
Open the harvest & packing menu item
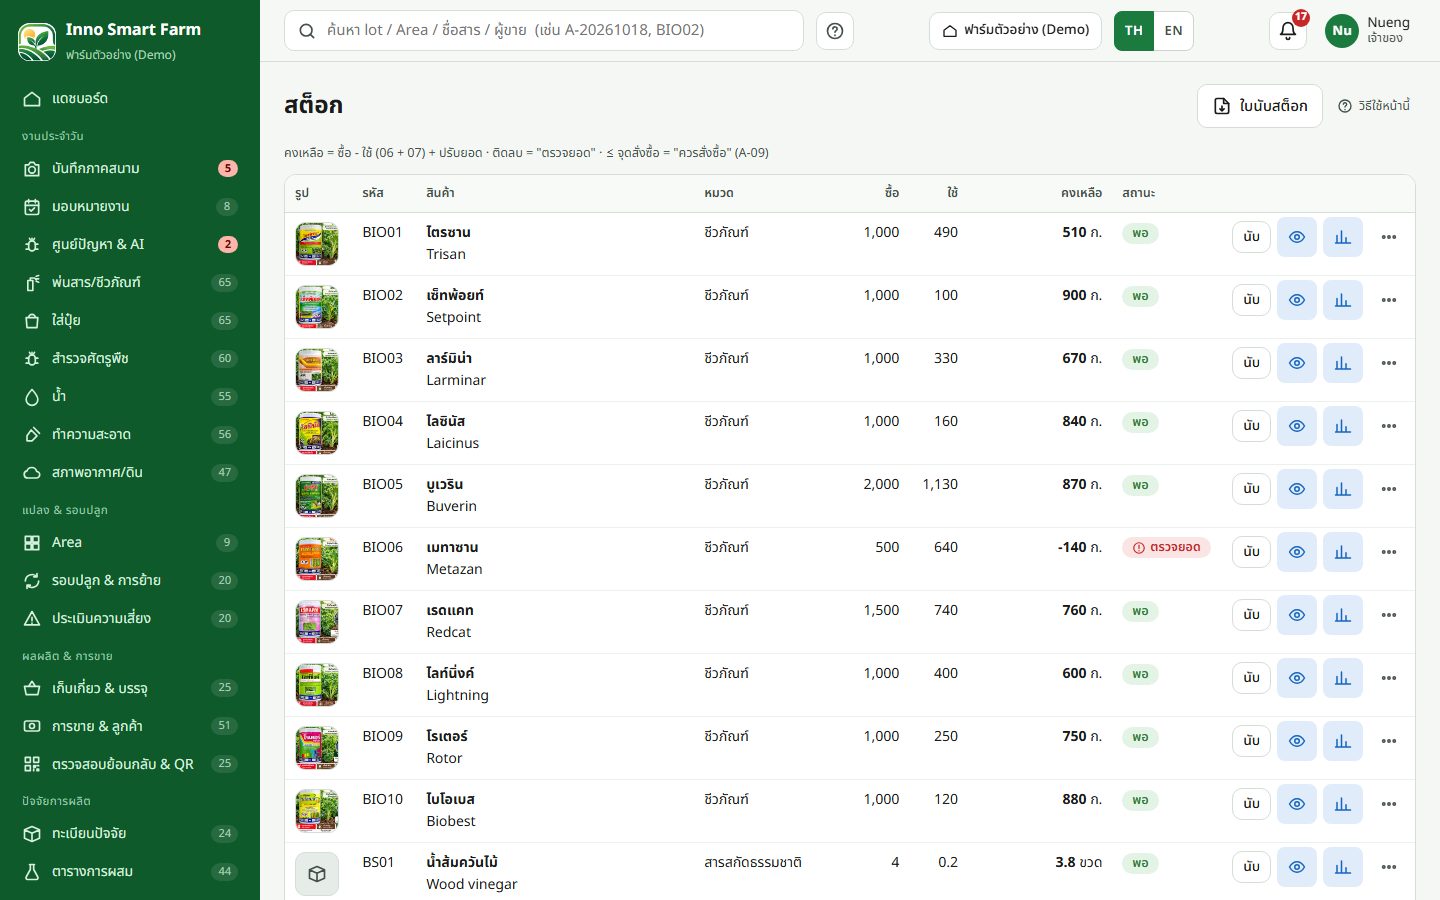(130, 689)
